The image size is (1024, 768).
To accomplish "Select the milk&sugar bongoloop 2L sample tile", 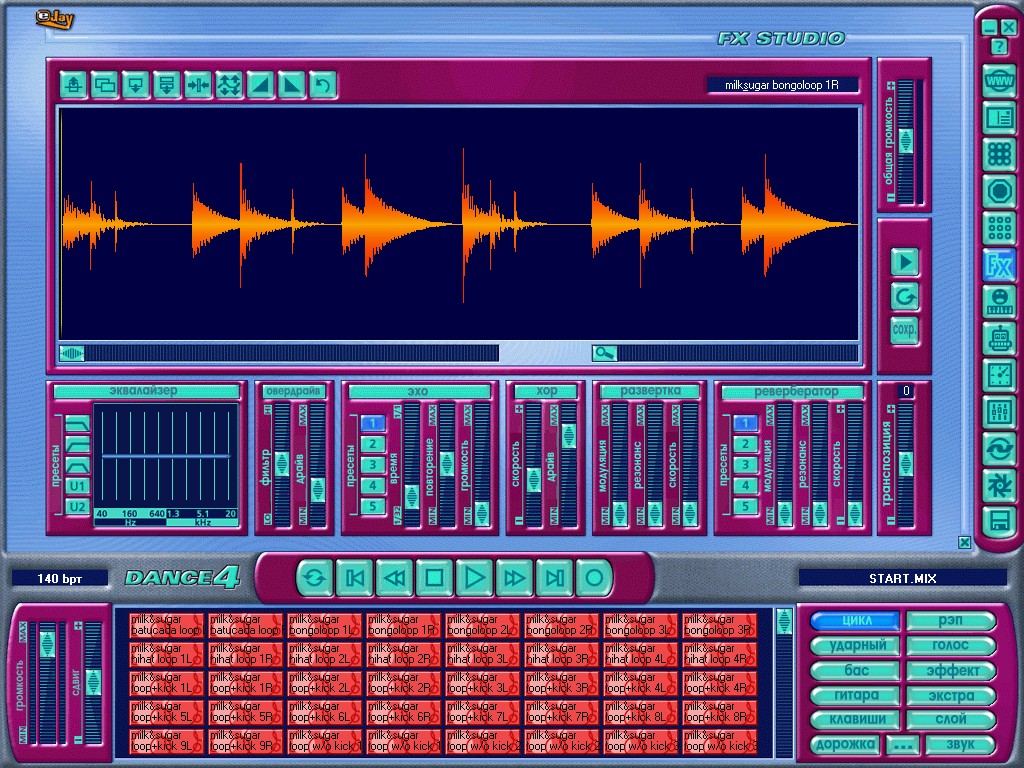I will click(482, 626).
